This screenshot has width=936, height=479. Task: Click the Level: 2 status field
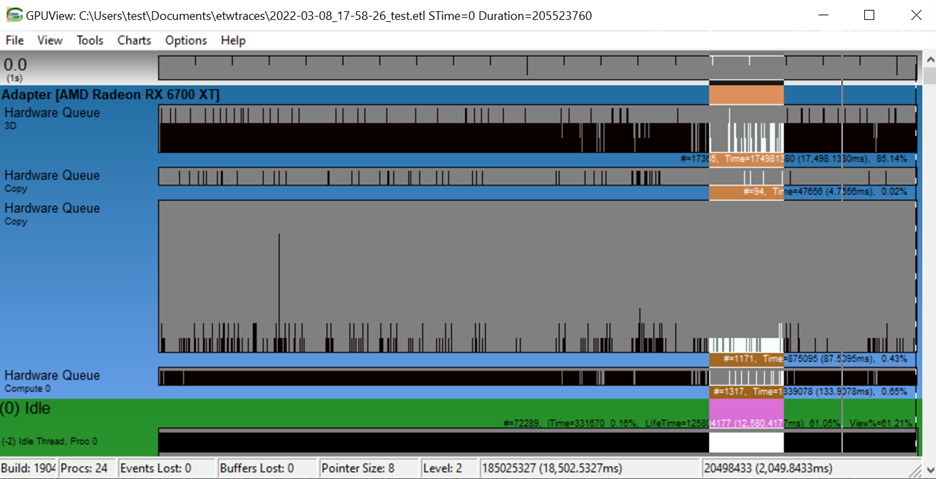pyautogui.click(x=447, y=468)
